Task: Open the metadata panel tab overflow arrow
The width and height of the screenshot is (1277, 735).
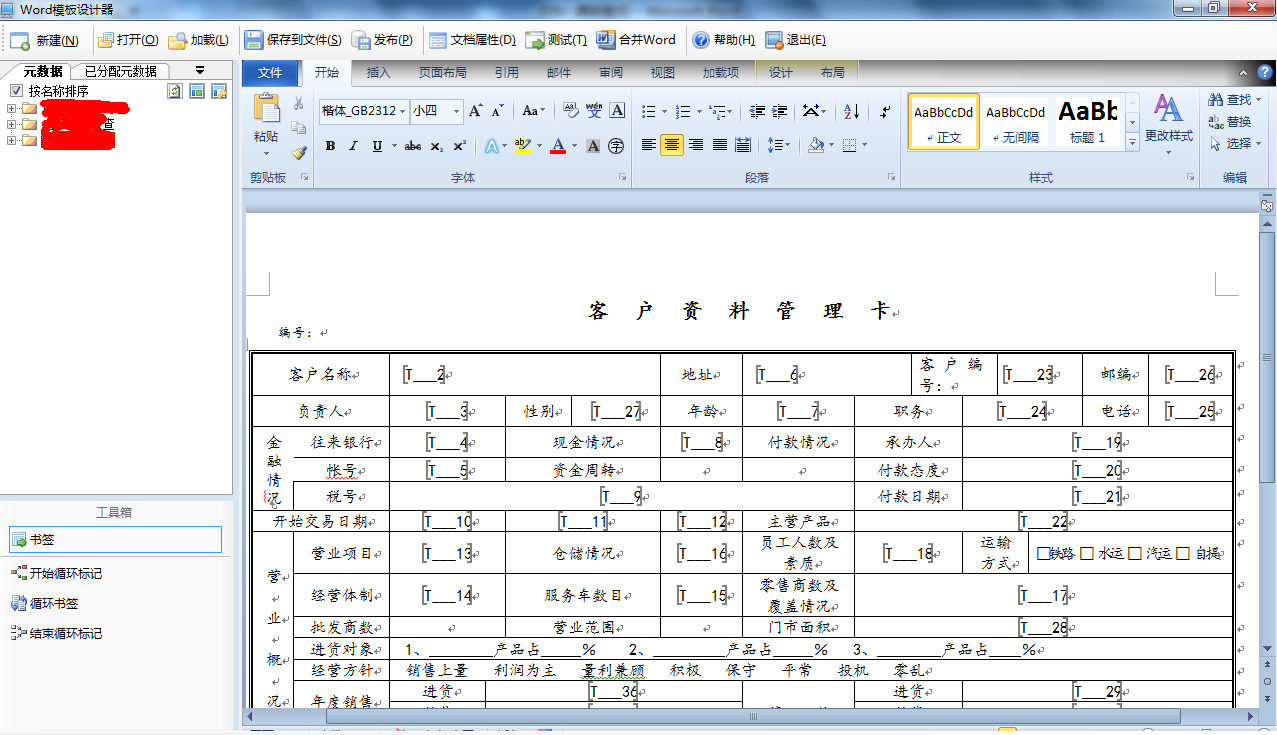Action: pyautogui.click(x=200, y=70)
